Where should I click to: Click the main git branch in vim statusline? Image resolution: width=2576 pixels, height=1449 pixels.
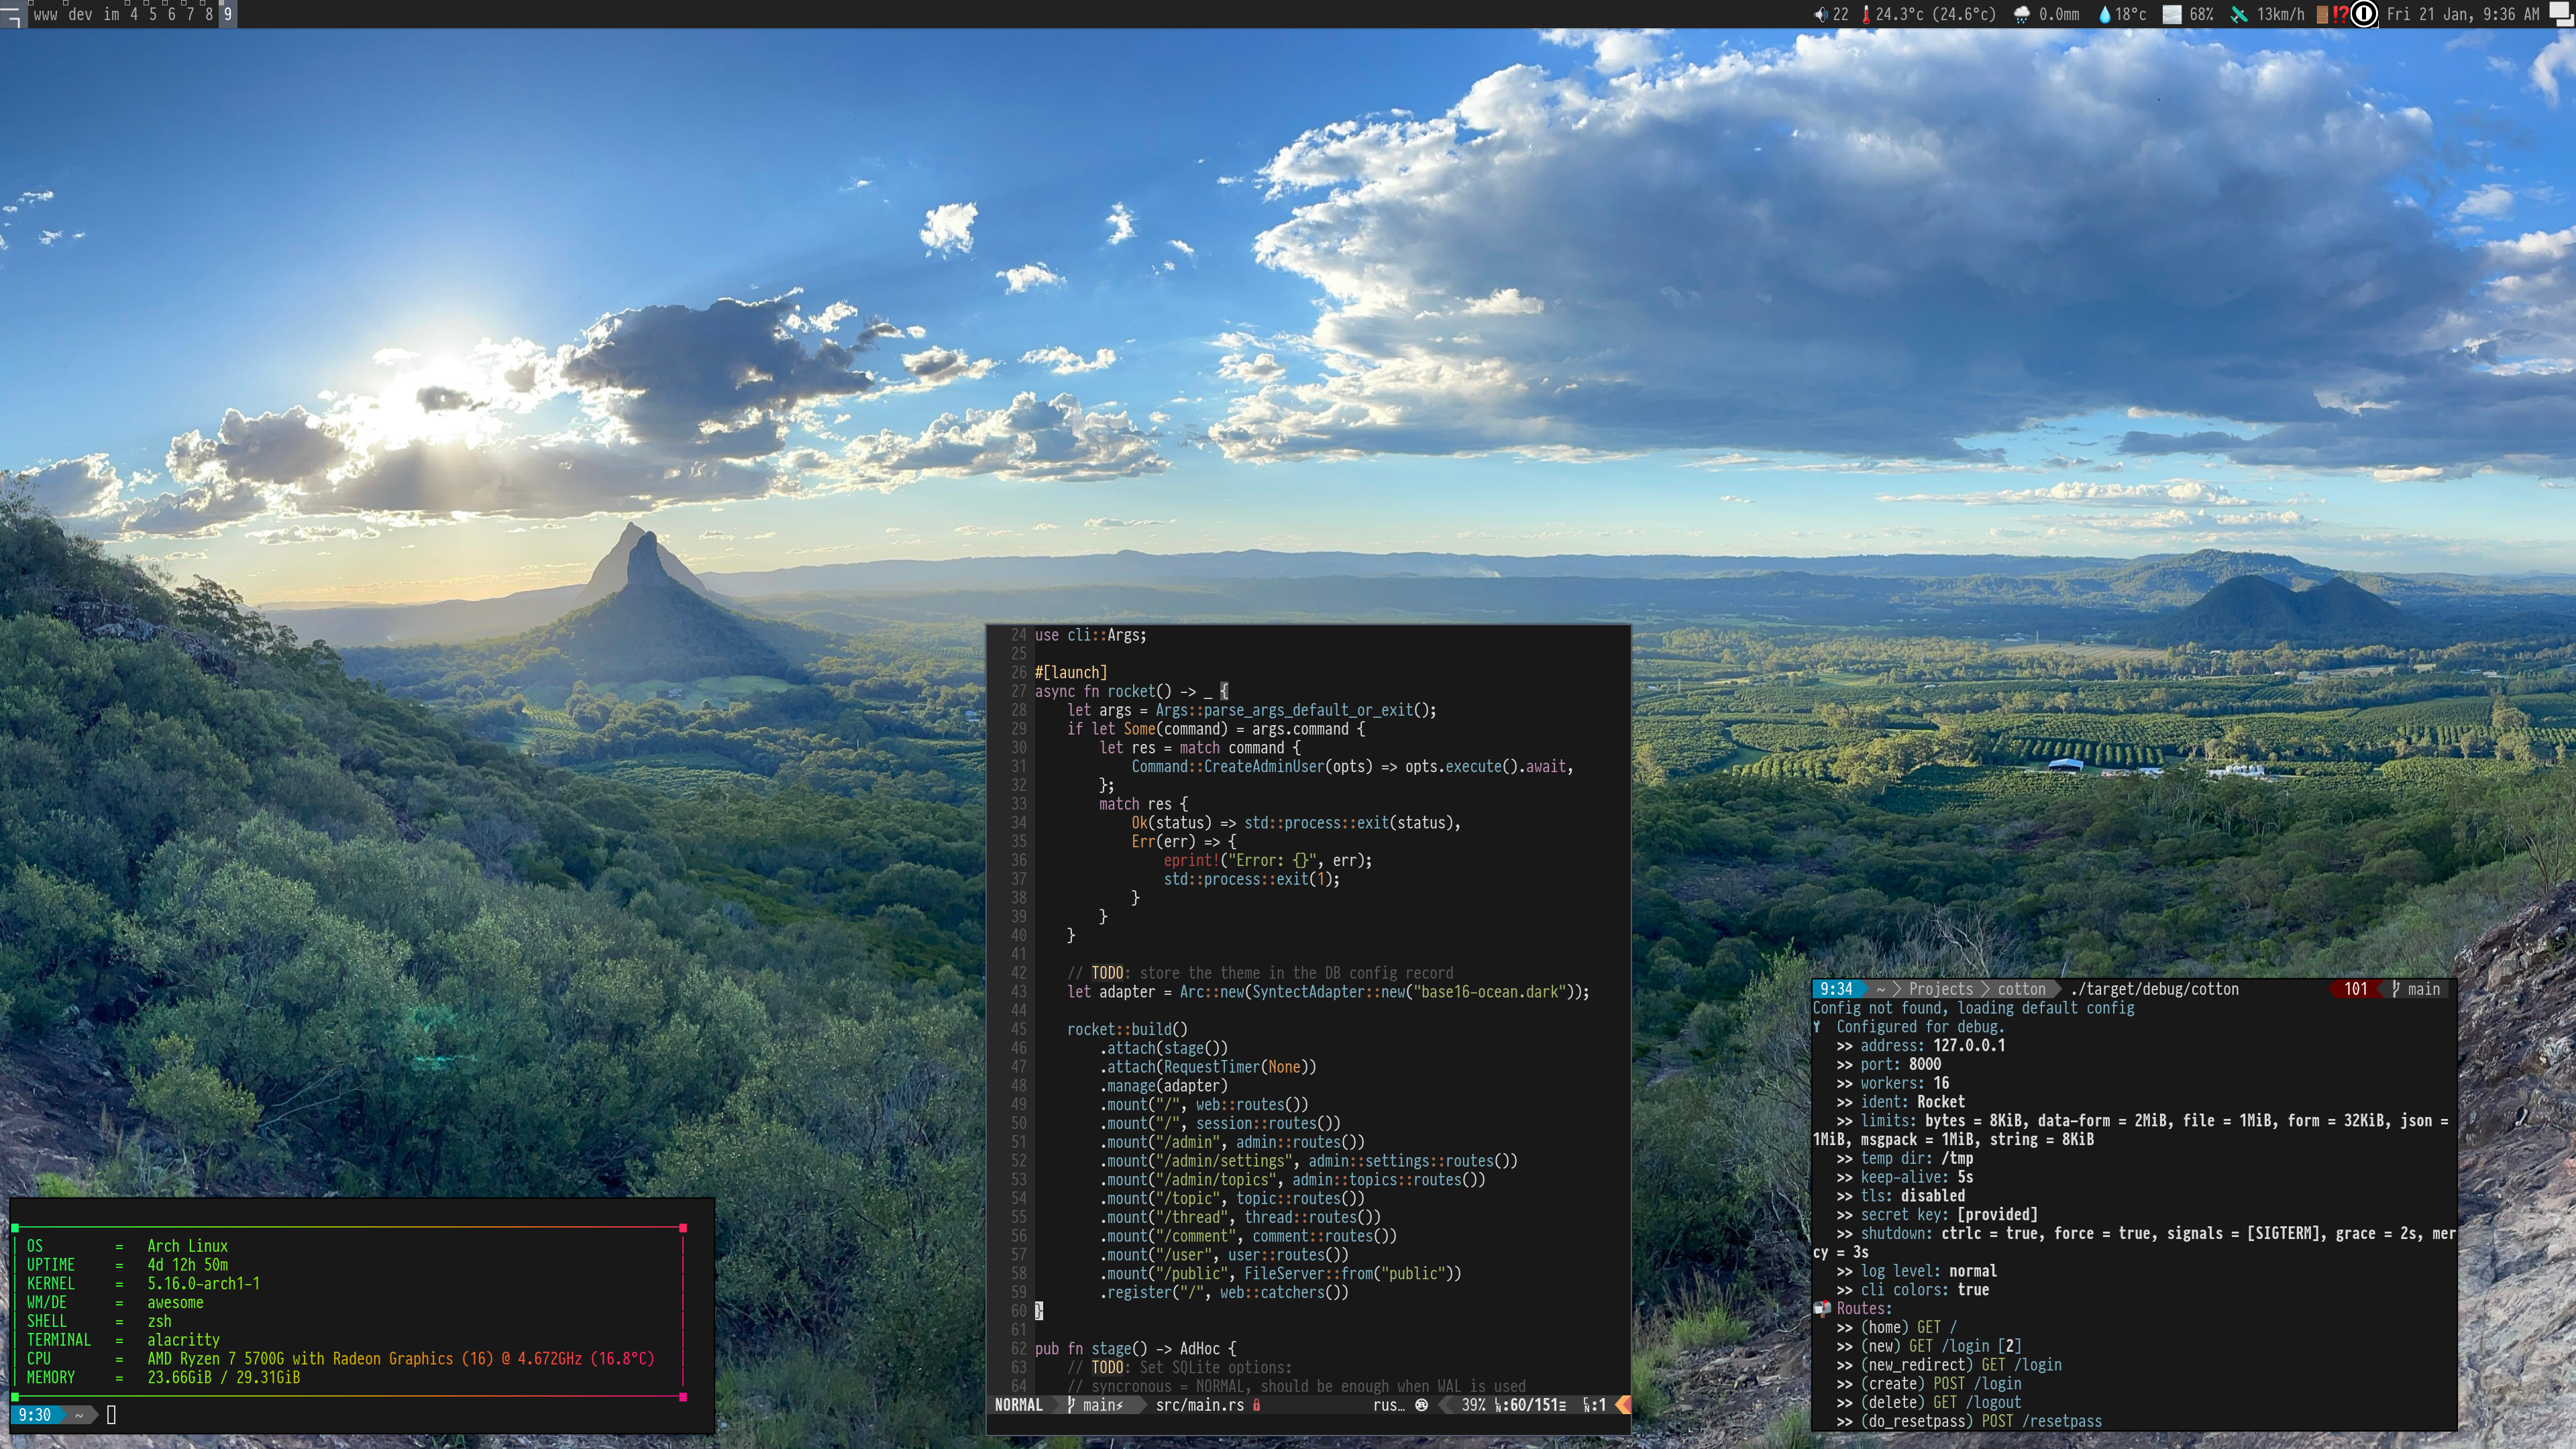pyautogui.click(x=1095, y=1405)
